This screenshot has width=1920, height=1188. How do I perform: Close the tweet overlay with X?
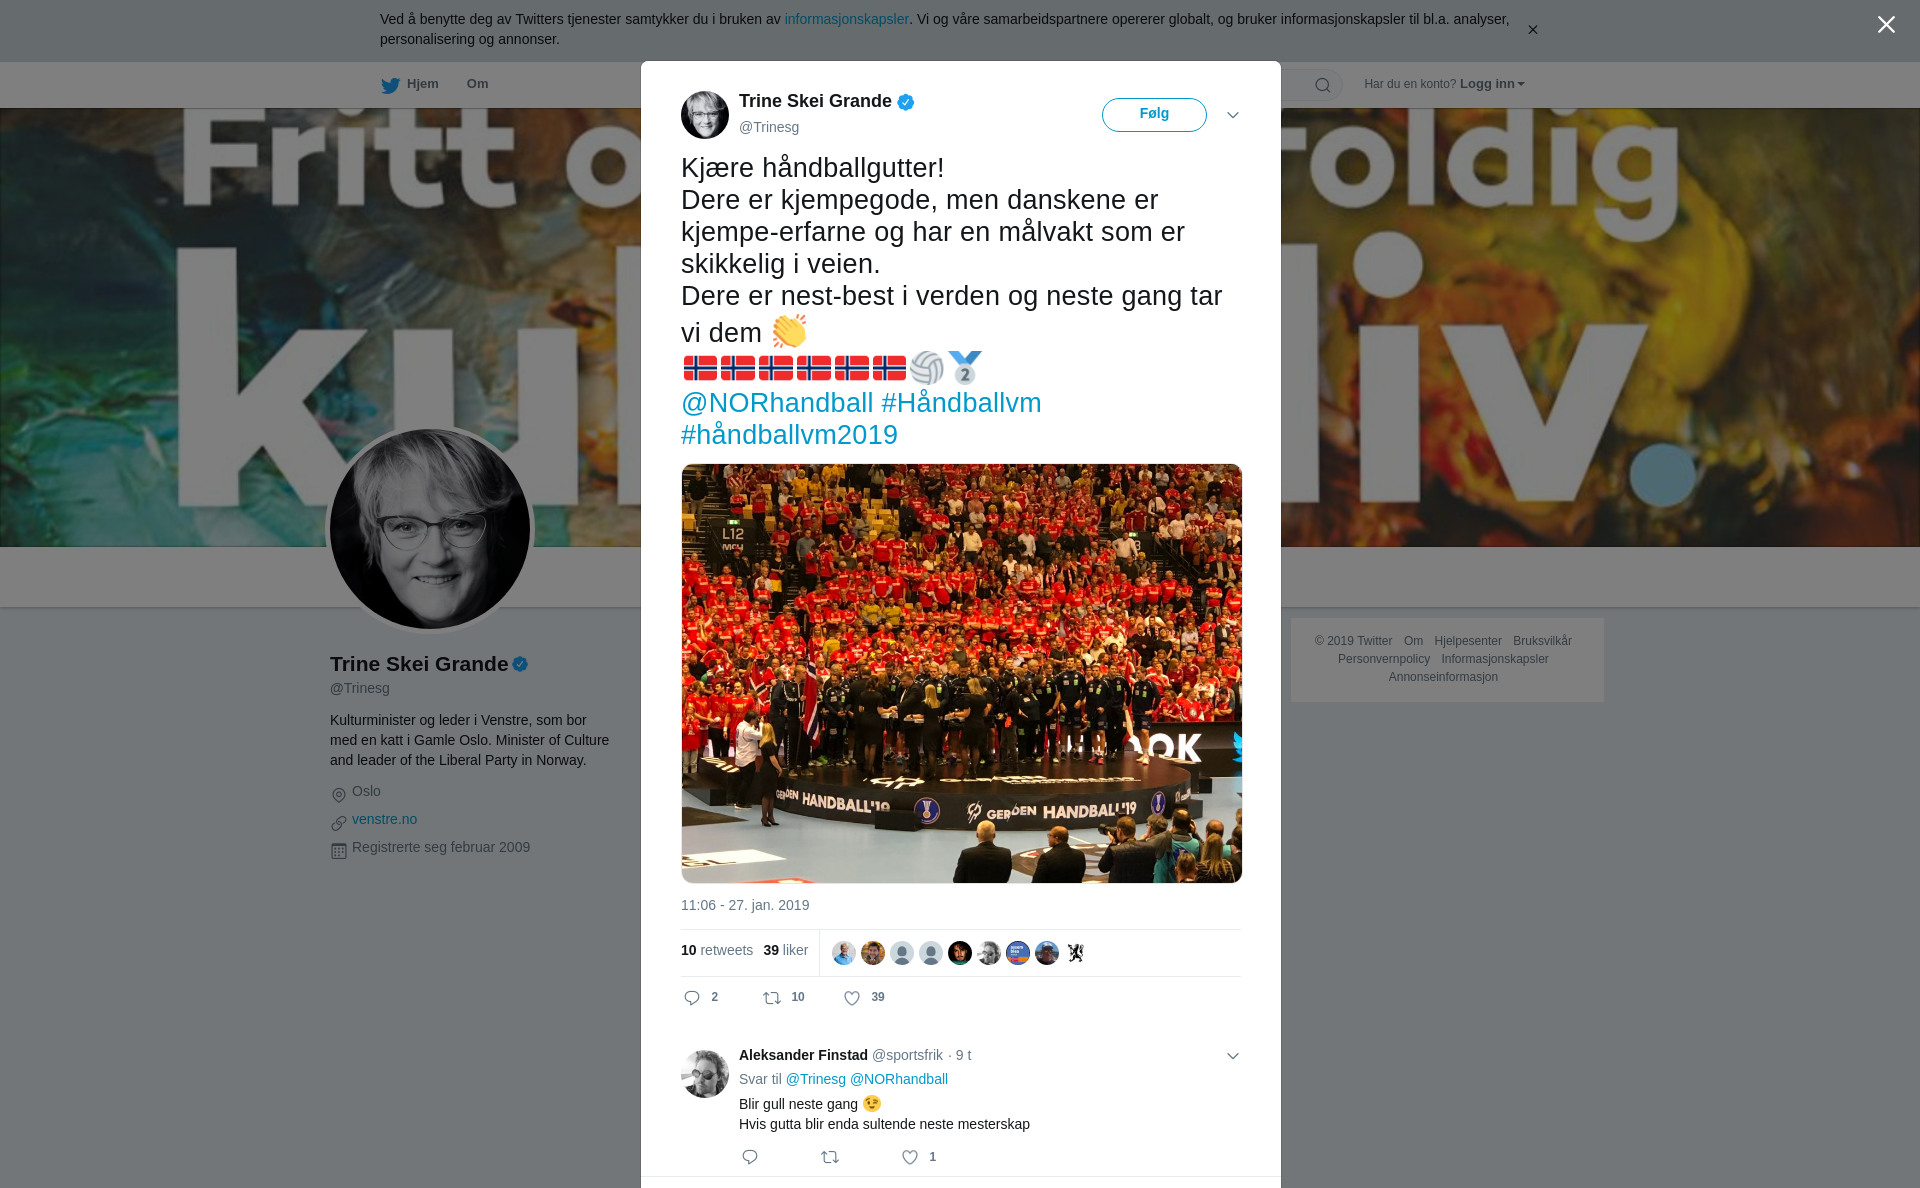point(1886,25)
